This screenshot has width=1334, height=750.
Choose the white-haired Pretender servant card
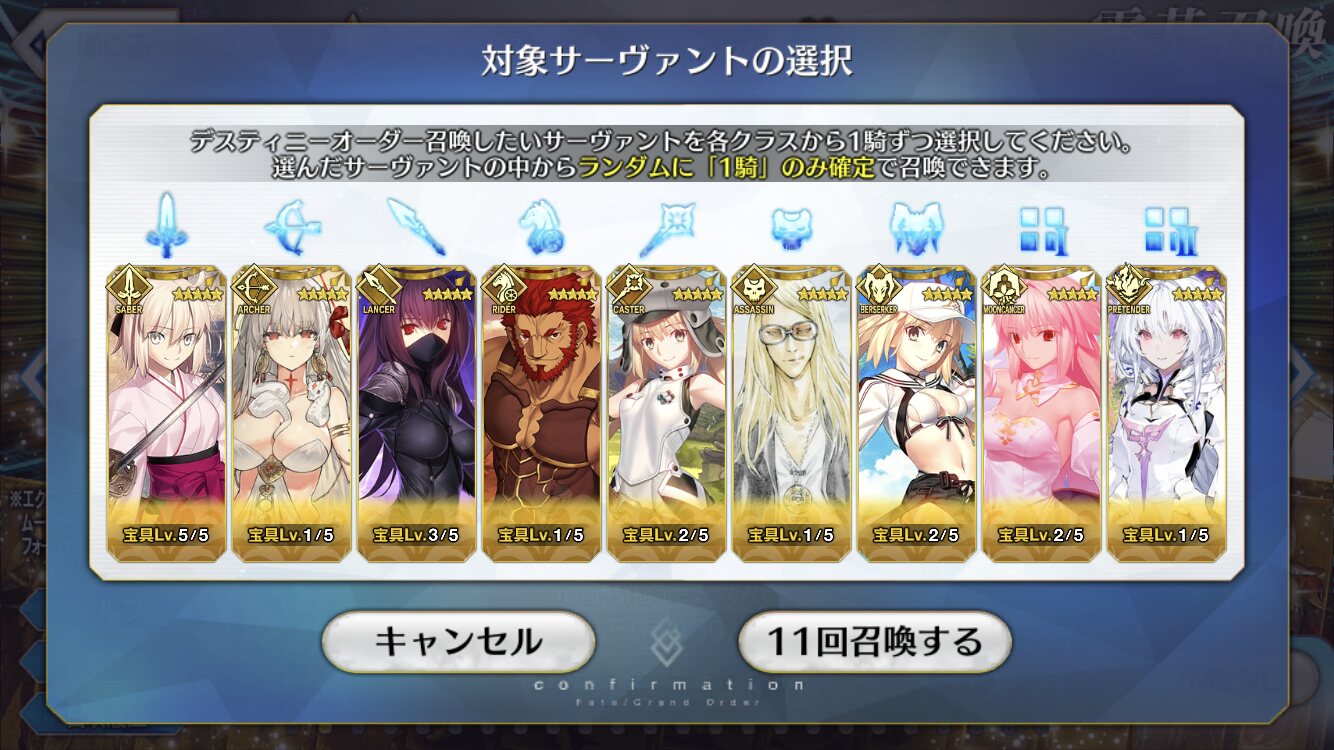(1166, 413)
